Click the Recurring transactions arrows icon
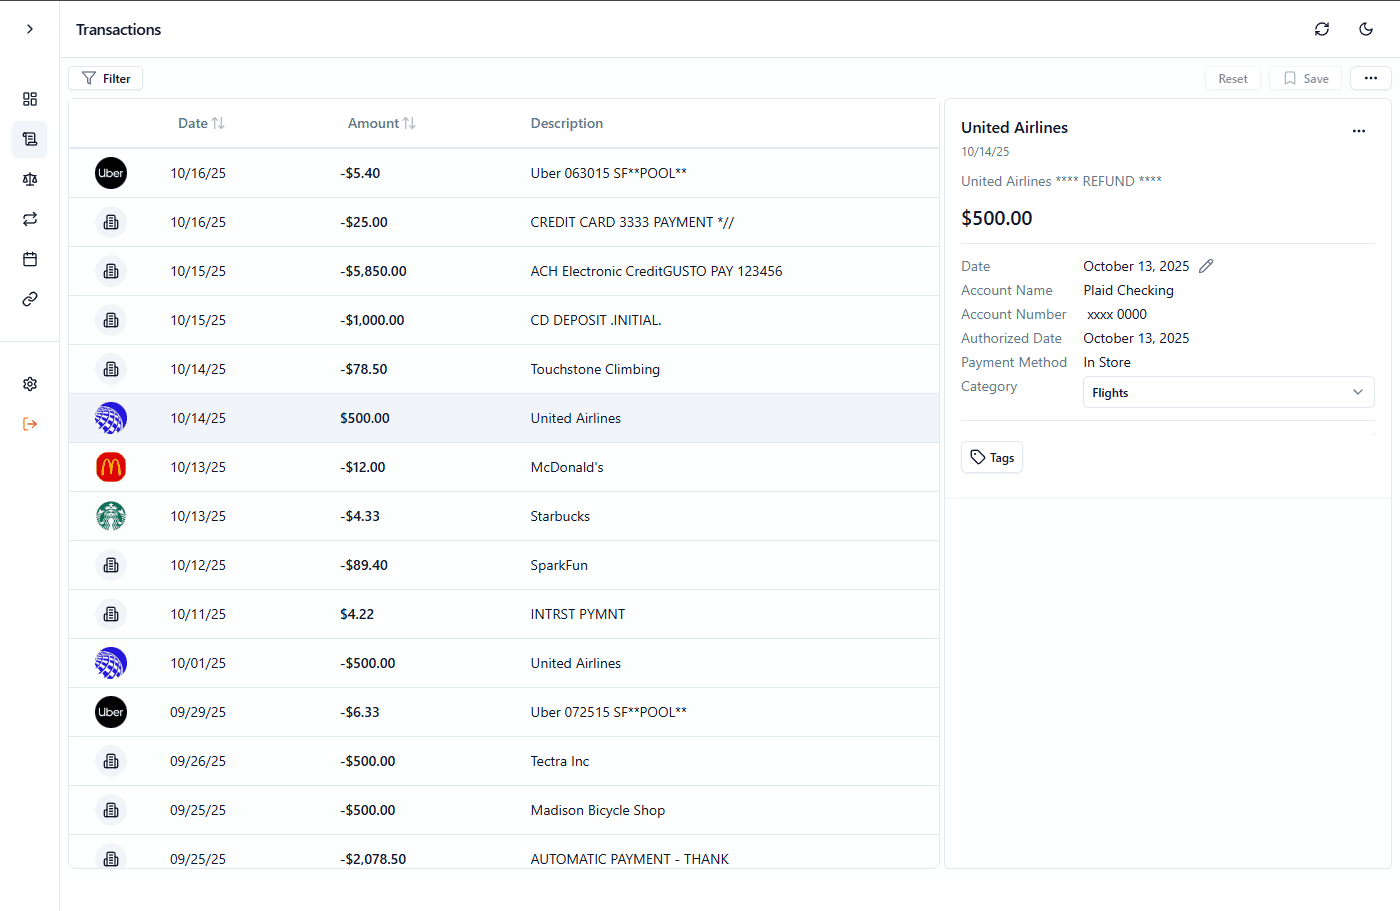 pos(30,219)
